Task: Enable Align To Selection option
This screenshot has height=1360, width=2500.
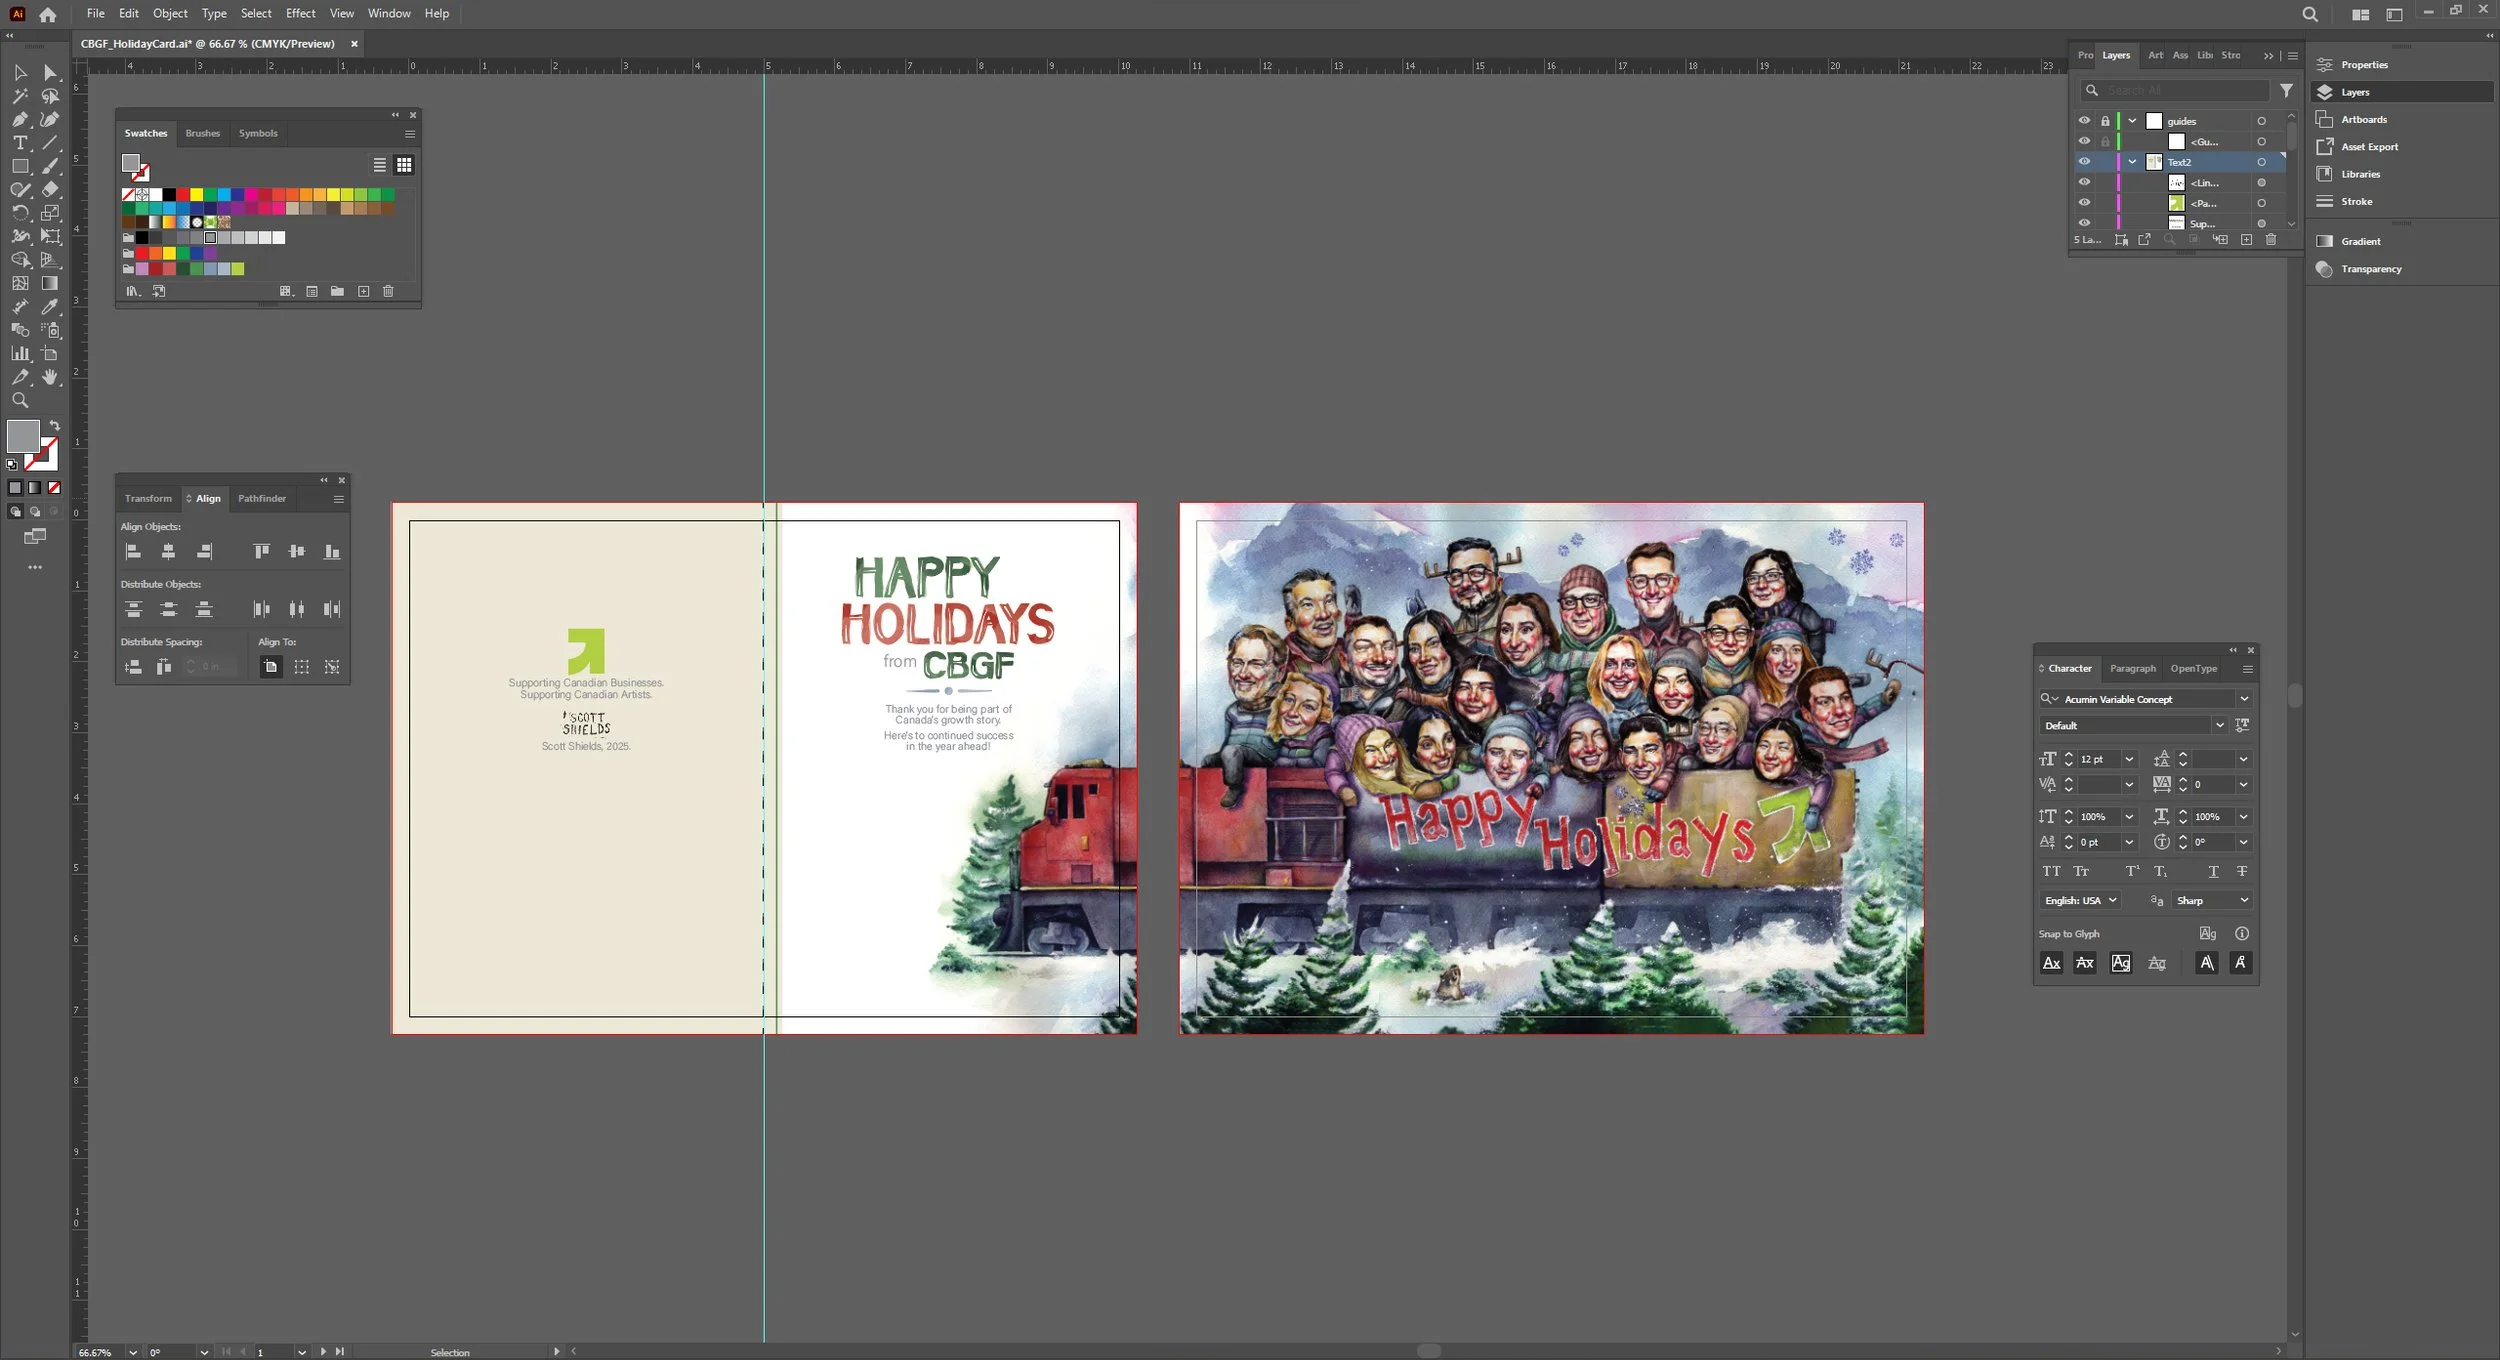Action: tap(302, 667)
